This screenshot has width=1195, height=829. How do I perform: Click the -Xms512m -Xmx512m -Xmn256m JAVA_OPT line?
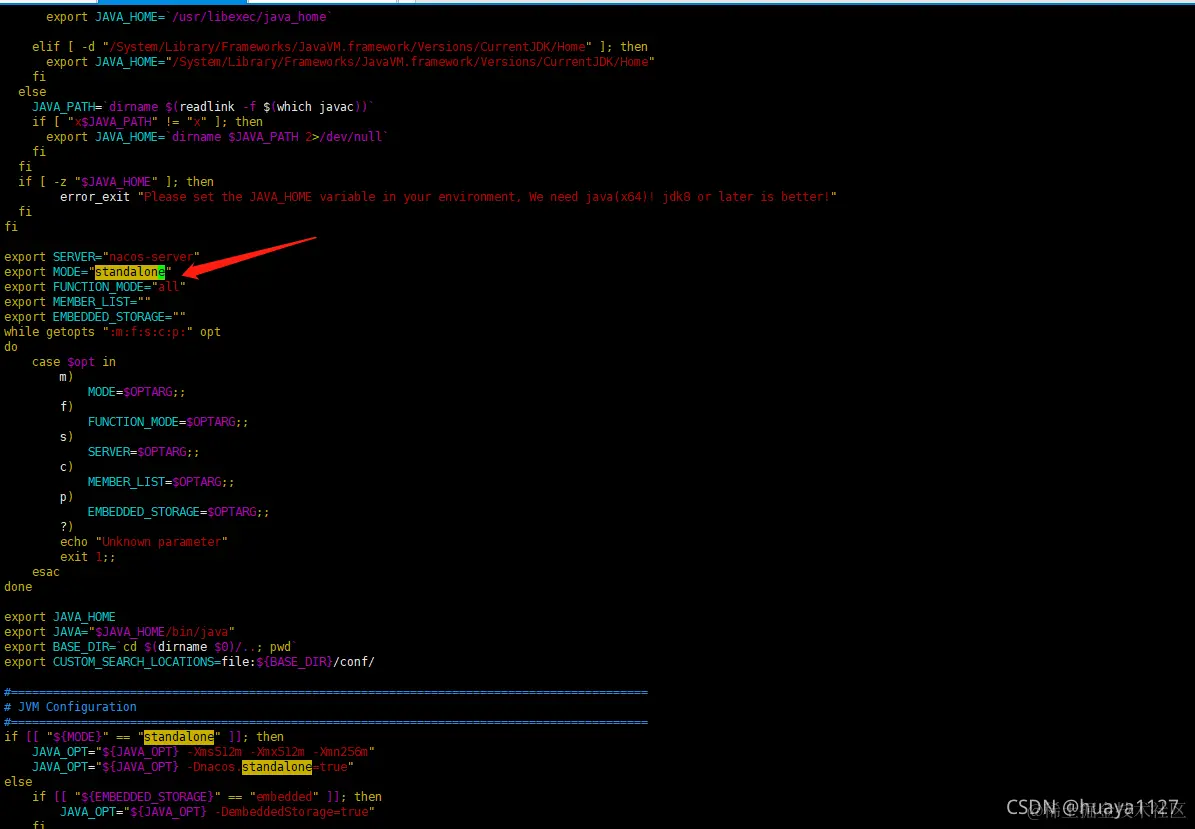pyautogui.click(x=203, y=752)
